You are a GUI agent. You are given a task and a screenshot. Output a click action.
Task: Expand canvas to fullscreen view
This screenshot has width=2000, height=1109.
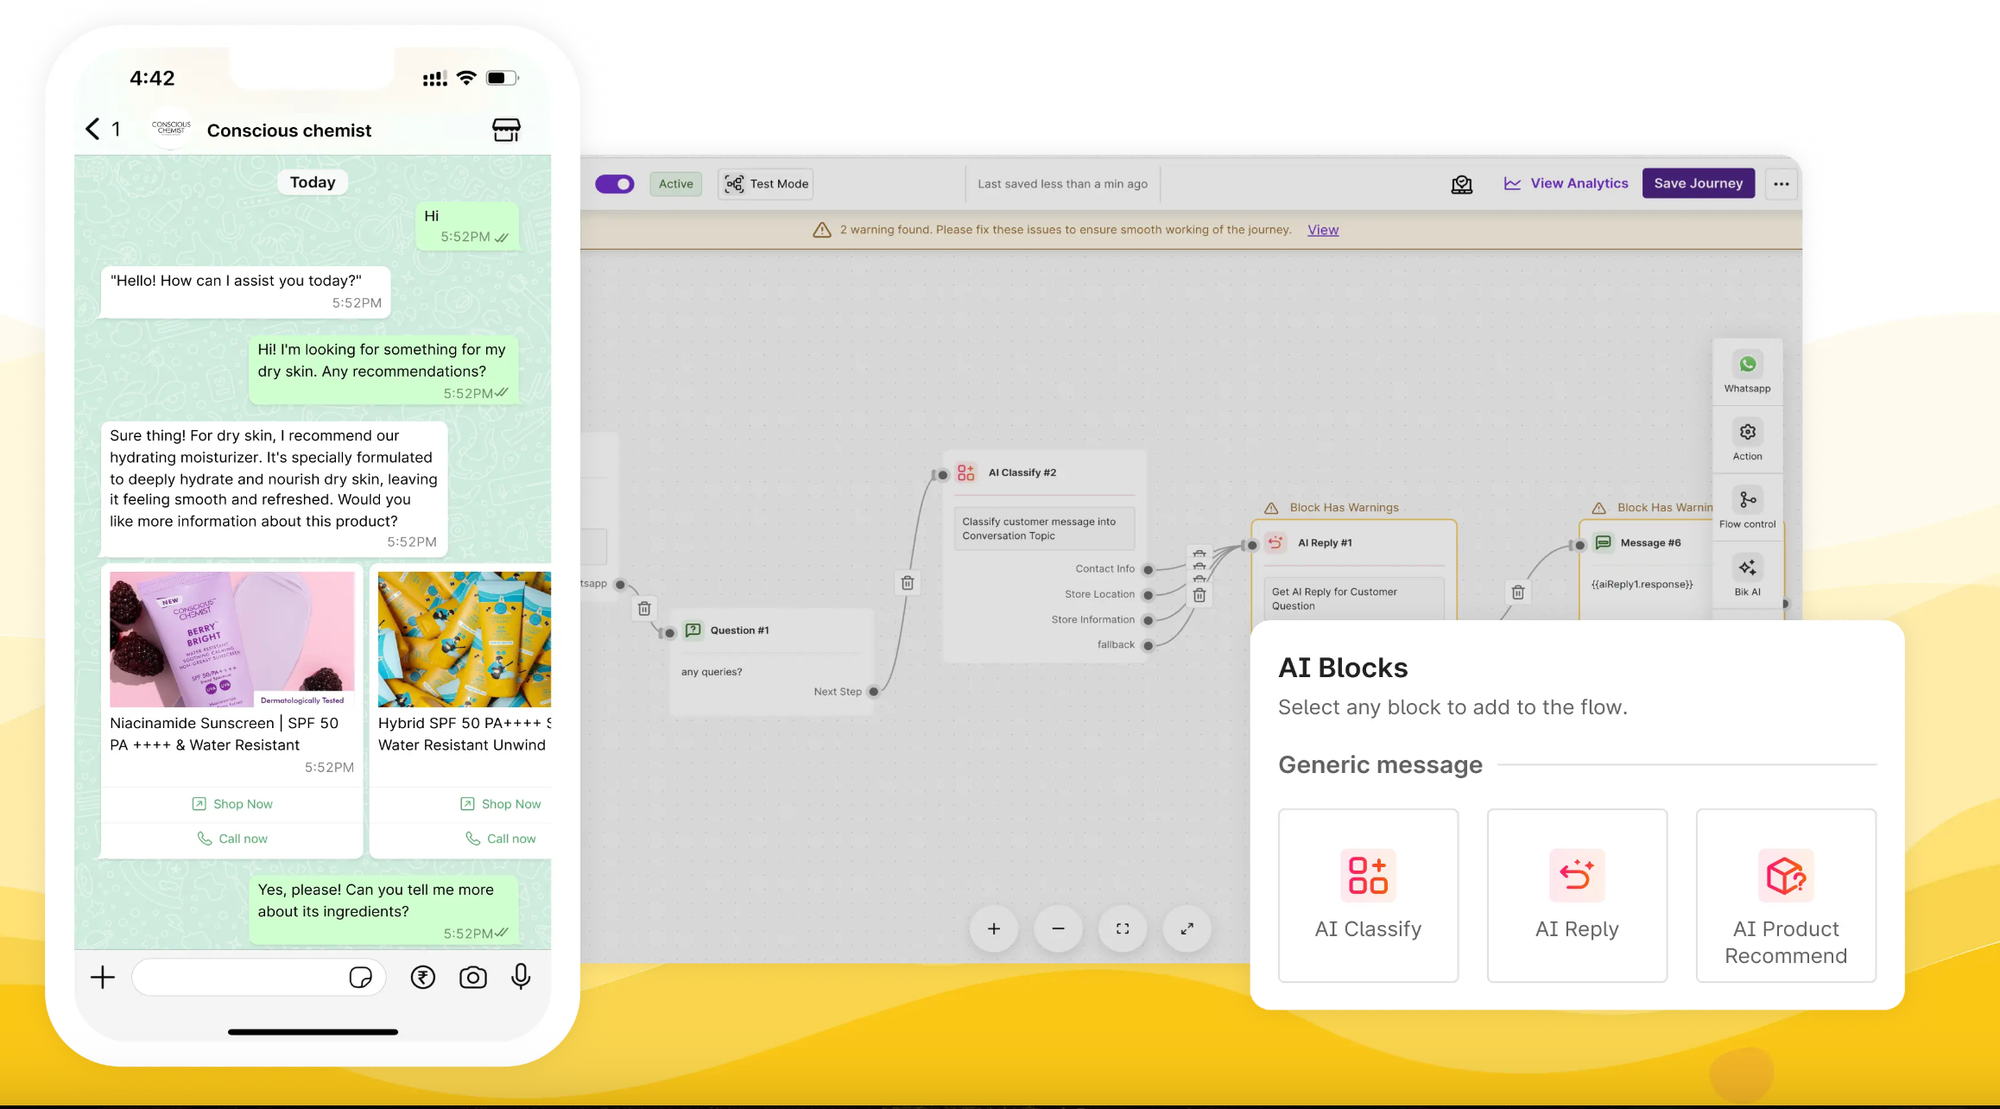point(1187,929)
